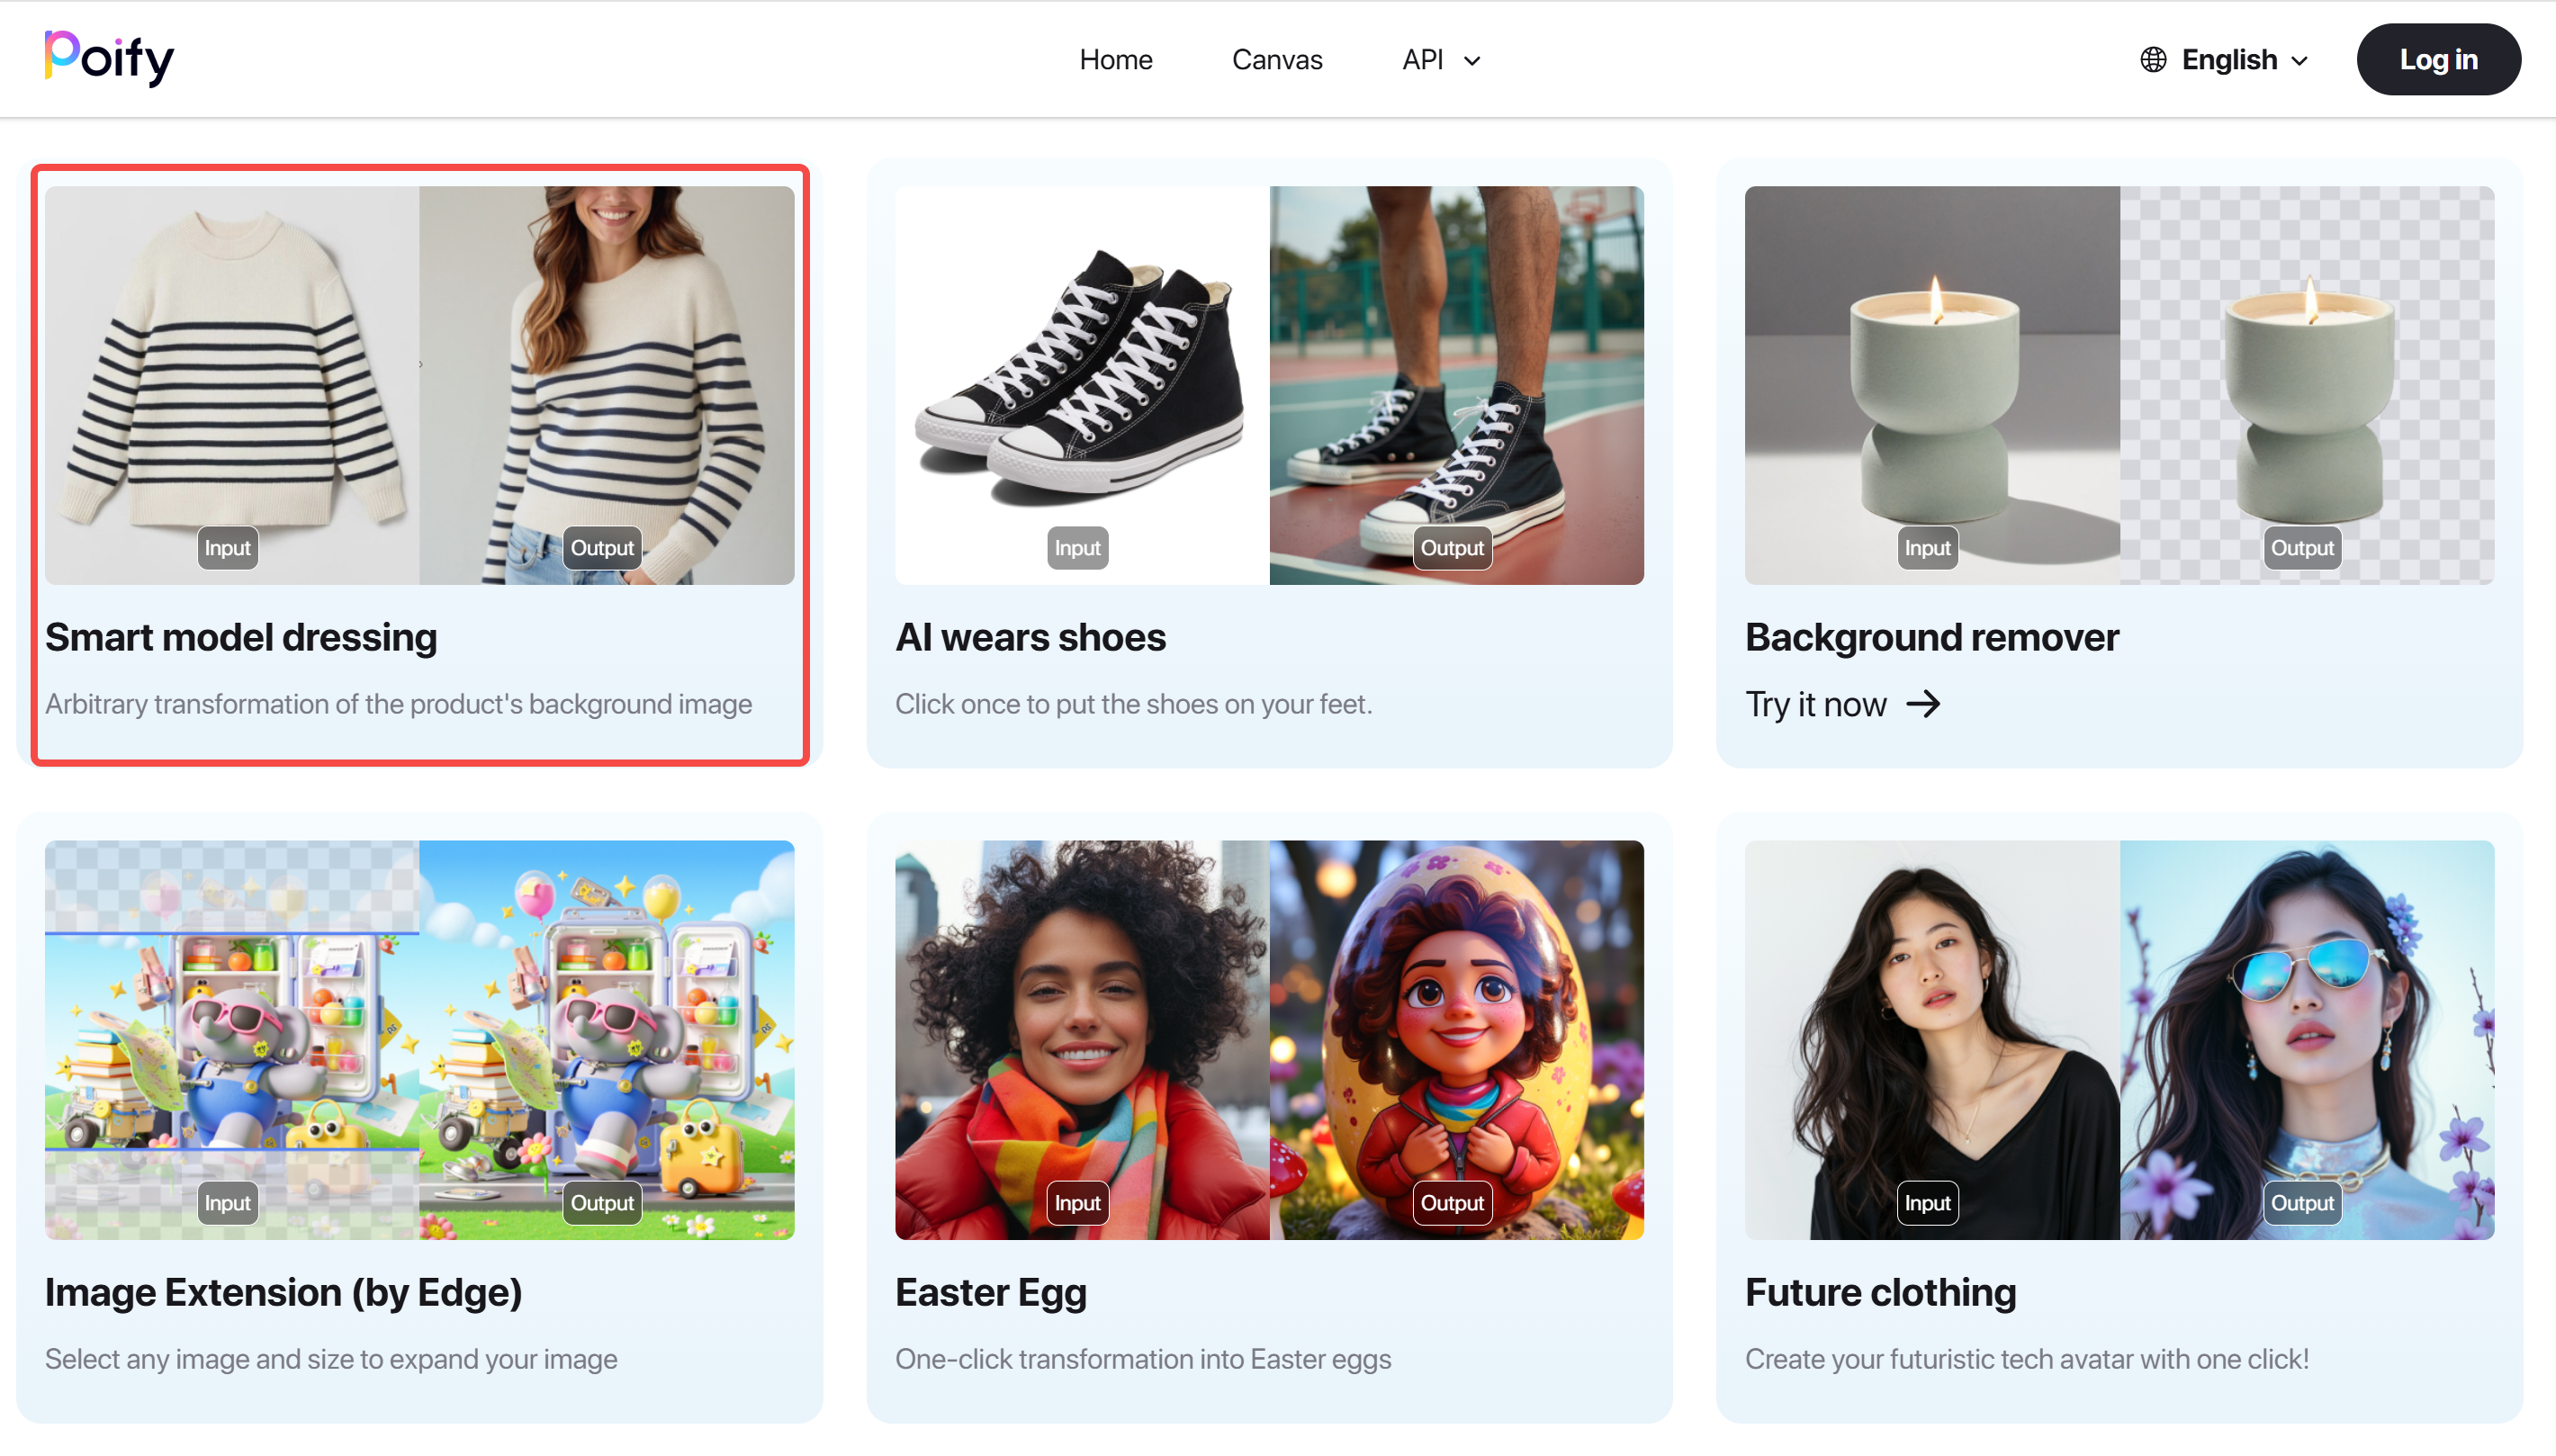
Task: Open the Background remover heading
Action: tap(1931, 637)
